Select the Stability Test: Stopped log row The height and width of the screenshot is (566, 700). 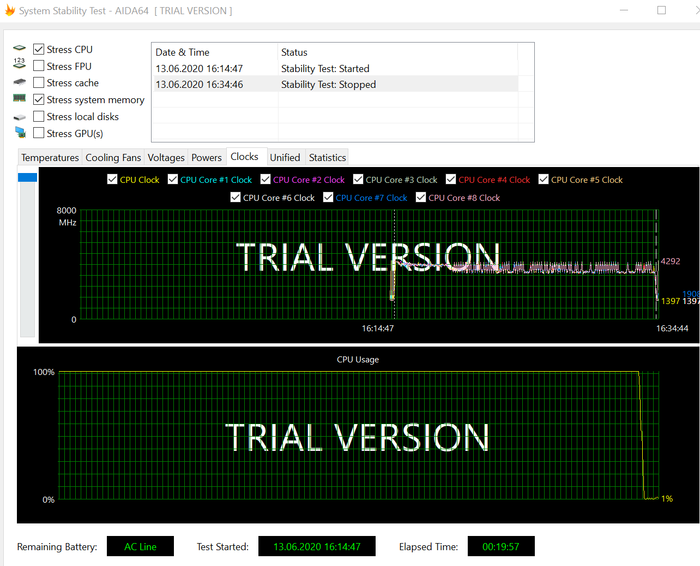336,84
